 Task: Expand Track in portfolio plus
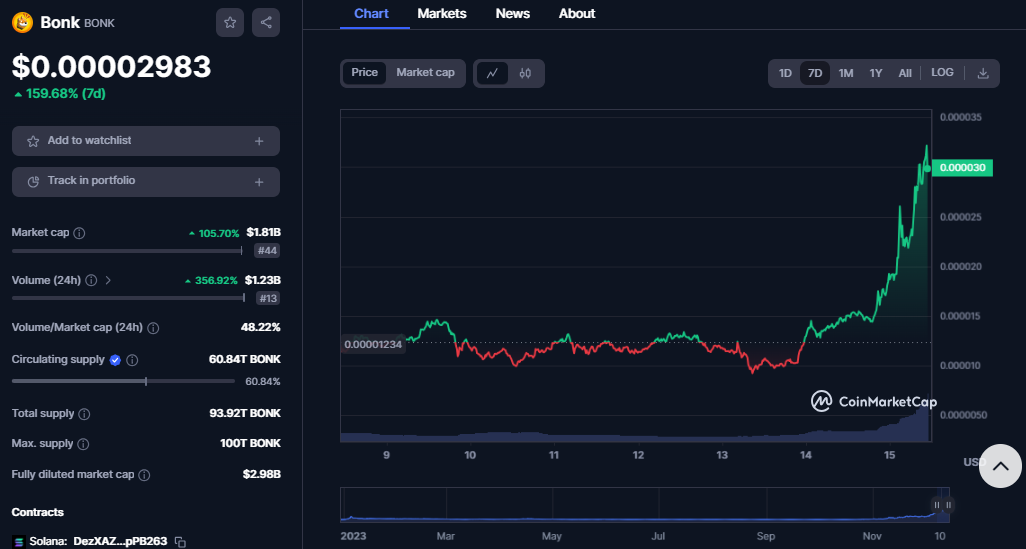(x=259, y=181)
